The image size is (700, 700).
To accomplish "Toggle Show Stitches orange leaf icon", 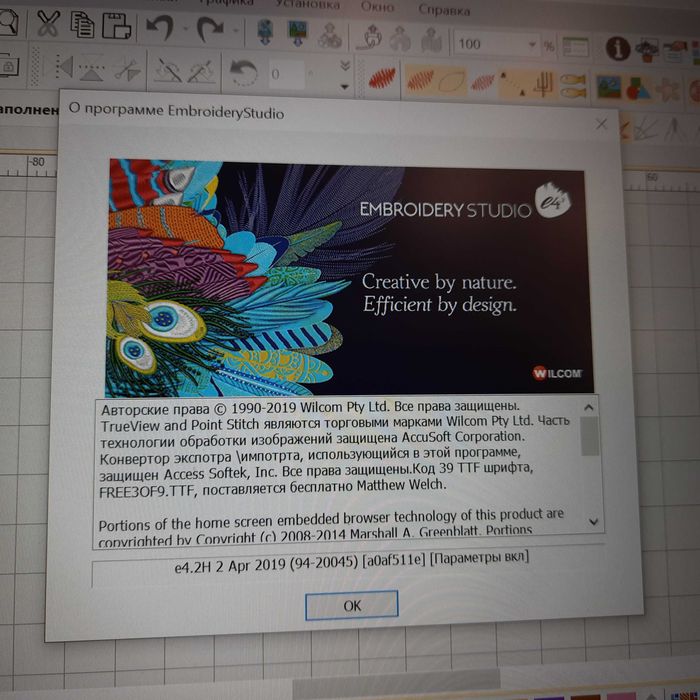I will [x=420, y=79].
